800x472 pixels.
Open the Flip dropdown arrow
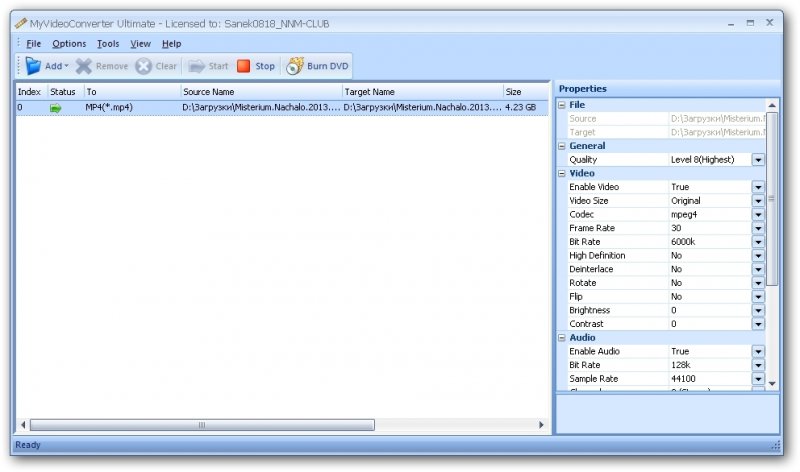pyautogui.click(x=758, y=297)
